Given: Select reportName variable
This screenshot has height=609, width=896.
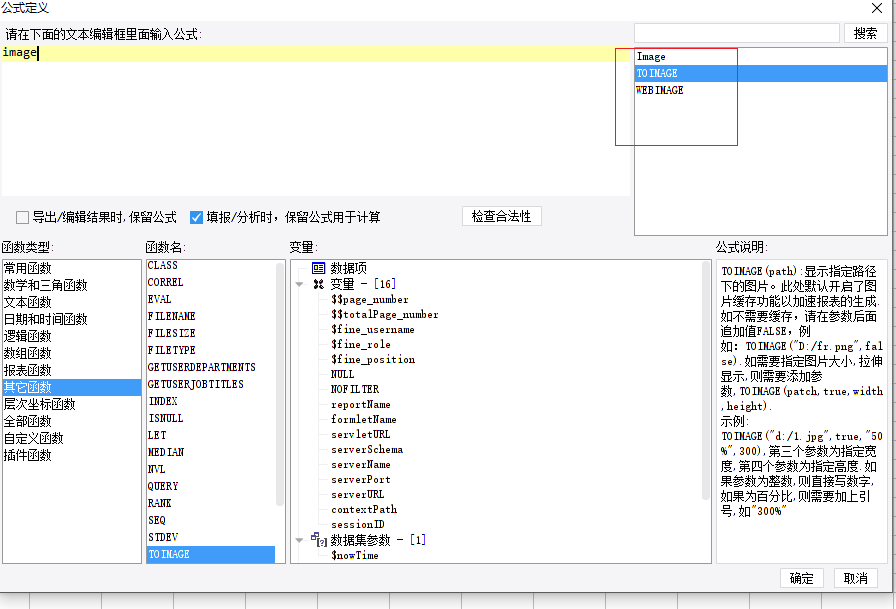Looking at the screenshot, I should tap(361, 404).
